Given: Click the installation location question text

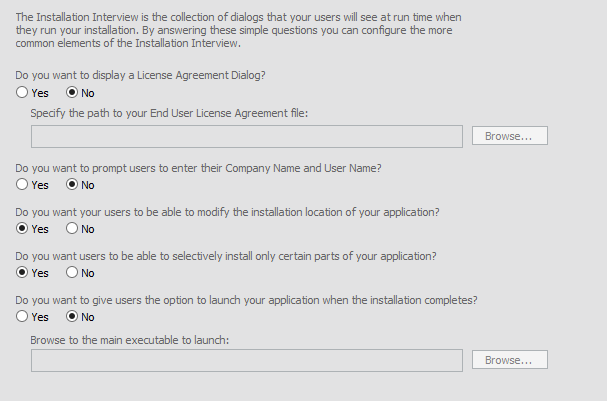Looking at the screenshot, I should click(227, 212).
